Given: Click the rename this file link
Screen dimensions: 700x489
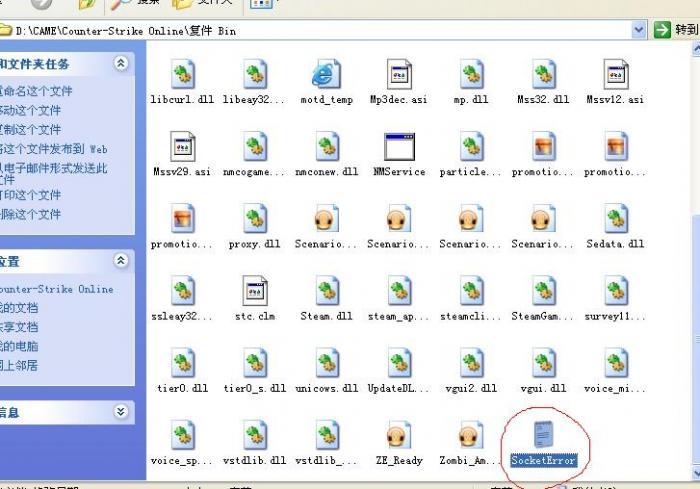Looking at the screenshot, I should (x=37, y=91).
